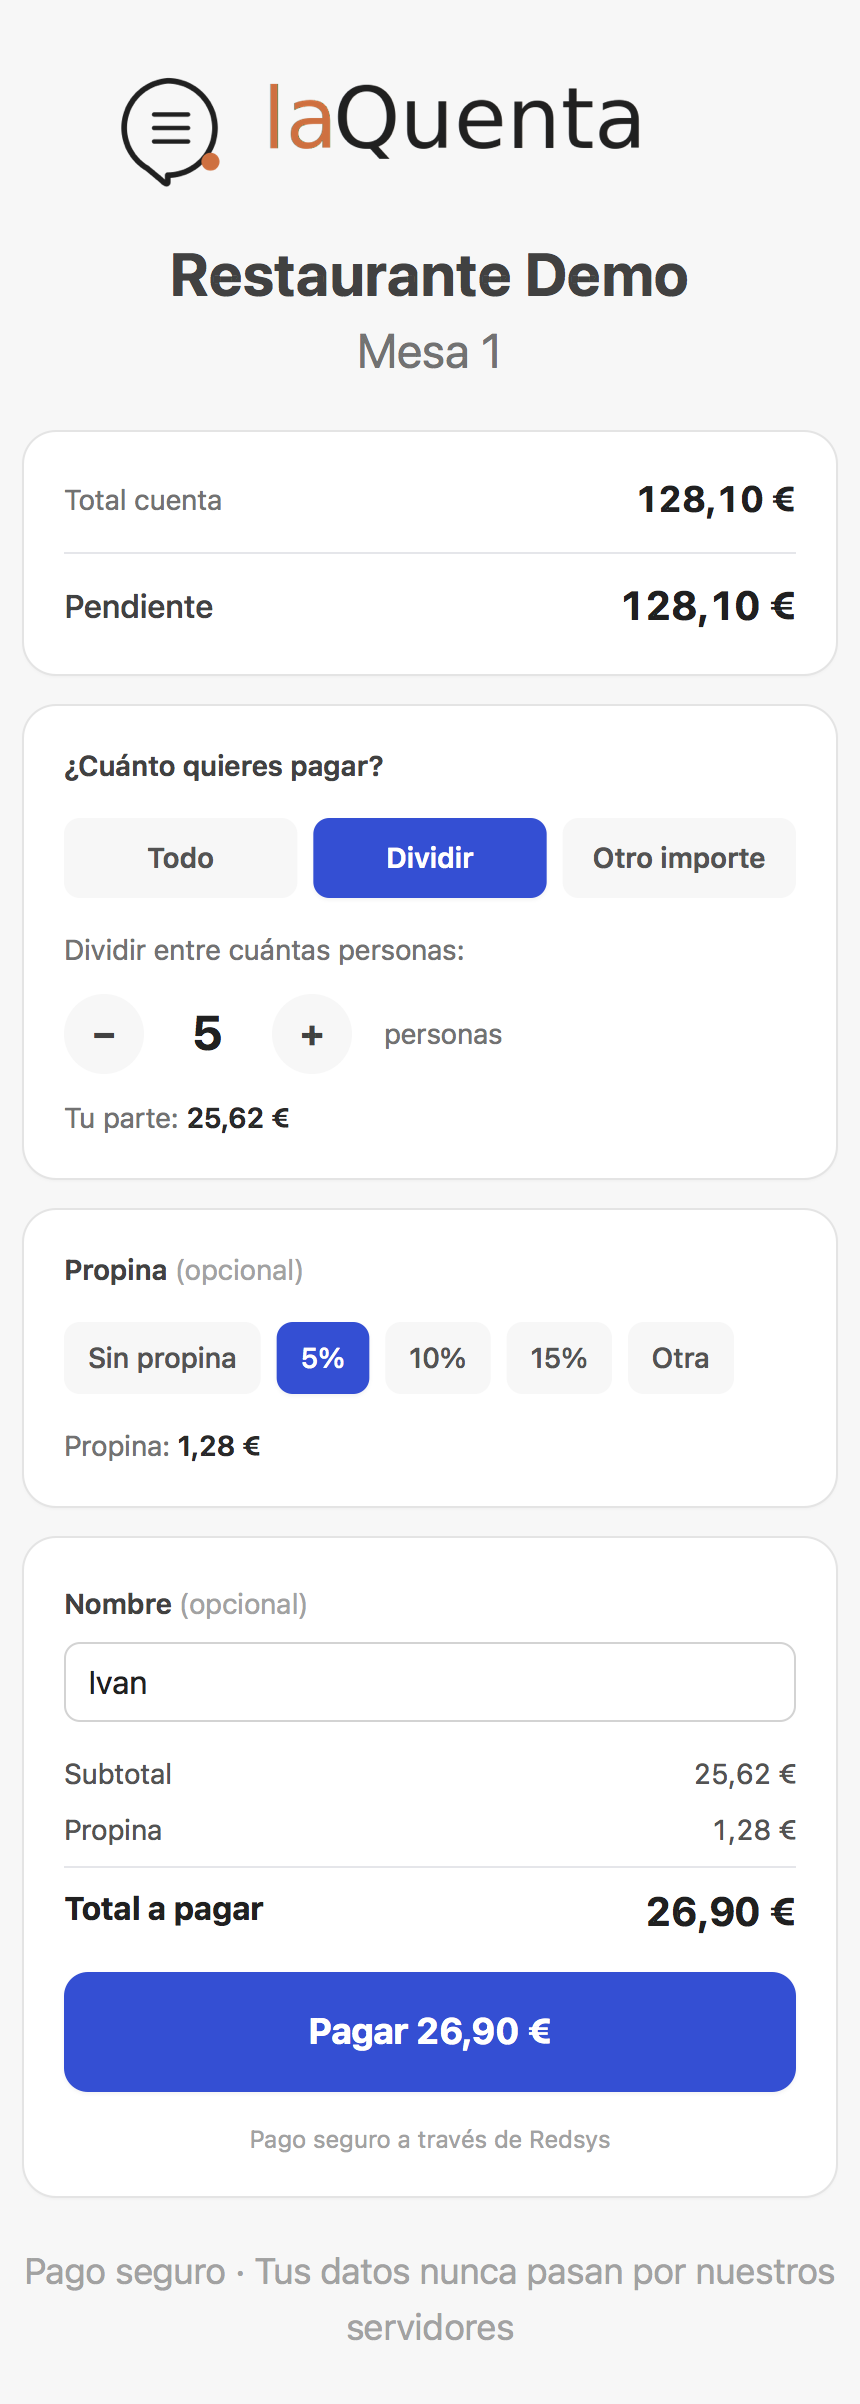
Task: Select the Dividir payment option
Action: point(430,858)
